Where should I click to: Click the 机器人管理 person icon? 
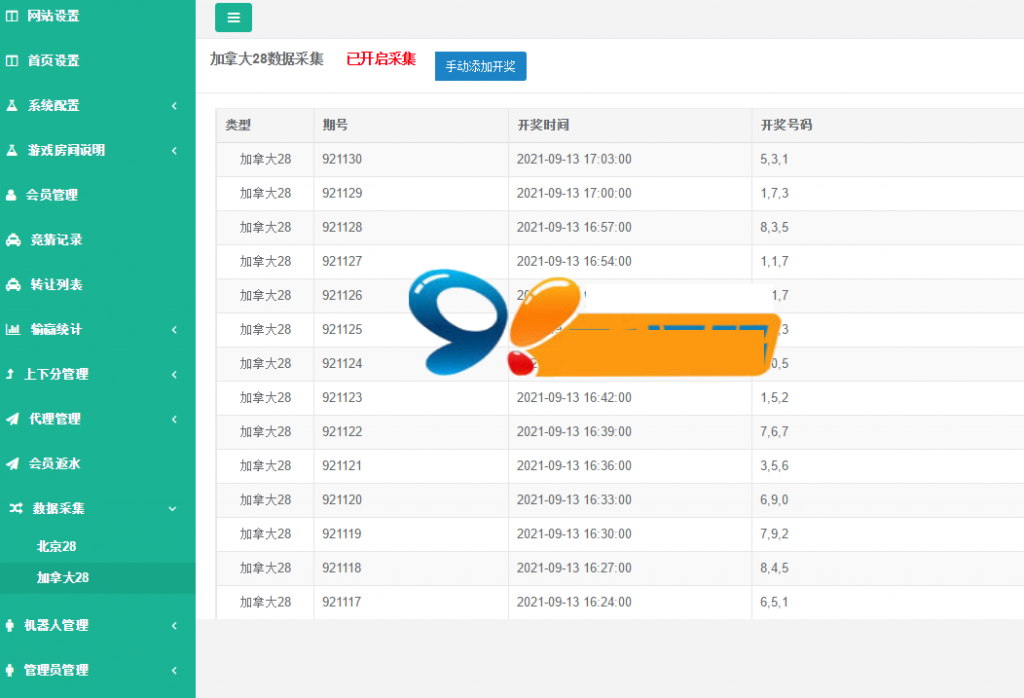tap(11, 625)
